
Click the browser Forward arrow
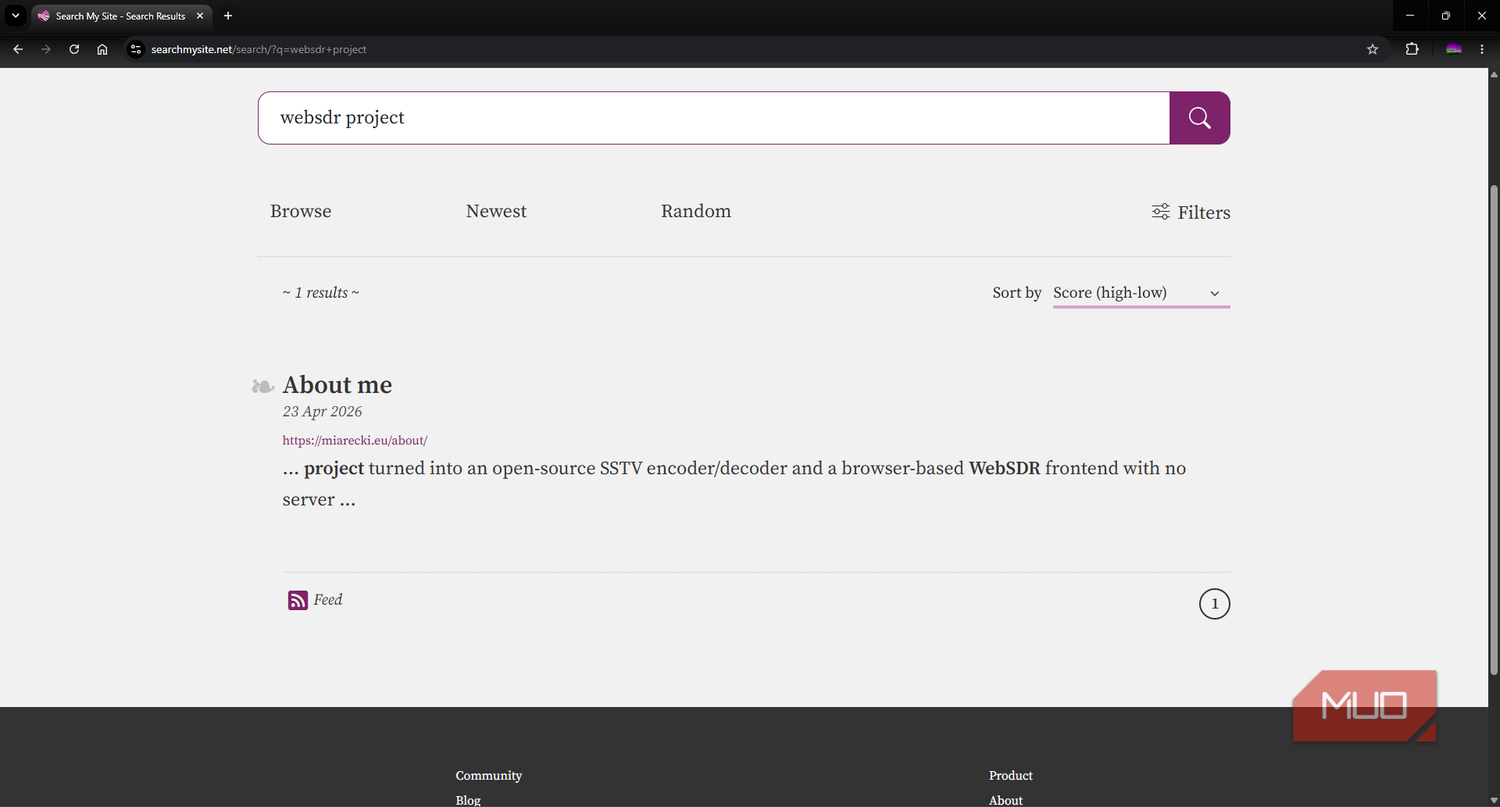[x=46, y=49]
